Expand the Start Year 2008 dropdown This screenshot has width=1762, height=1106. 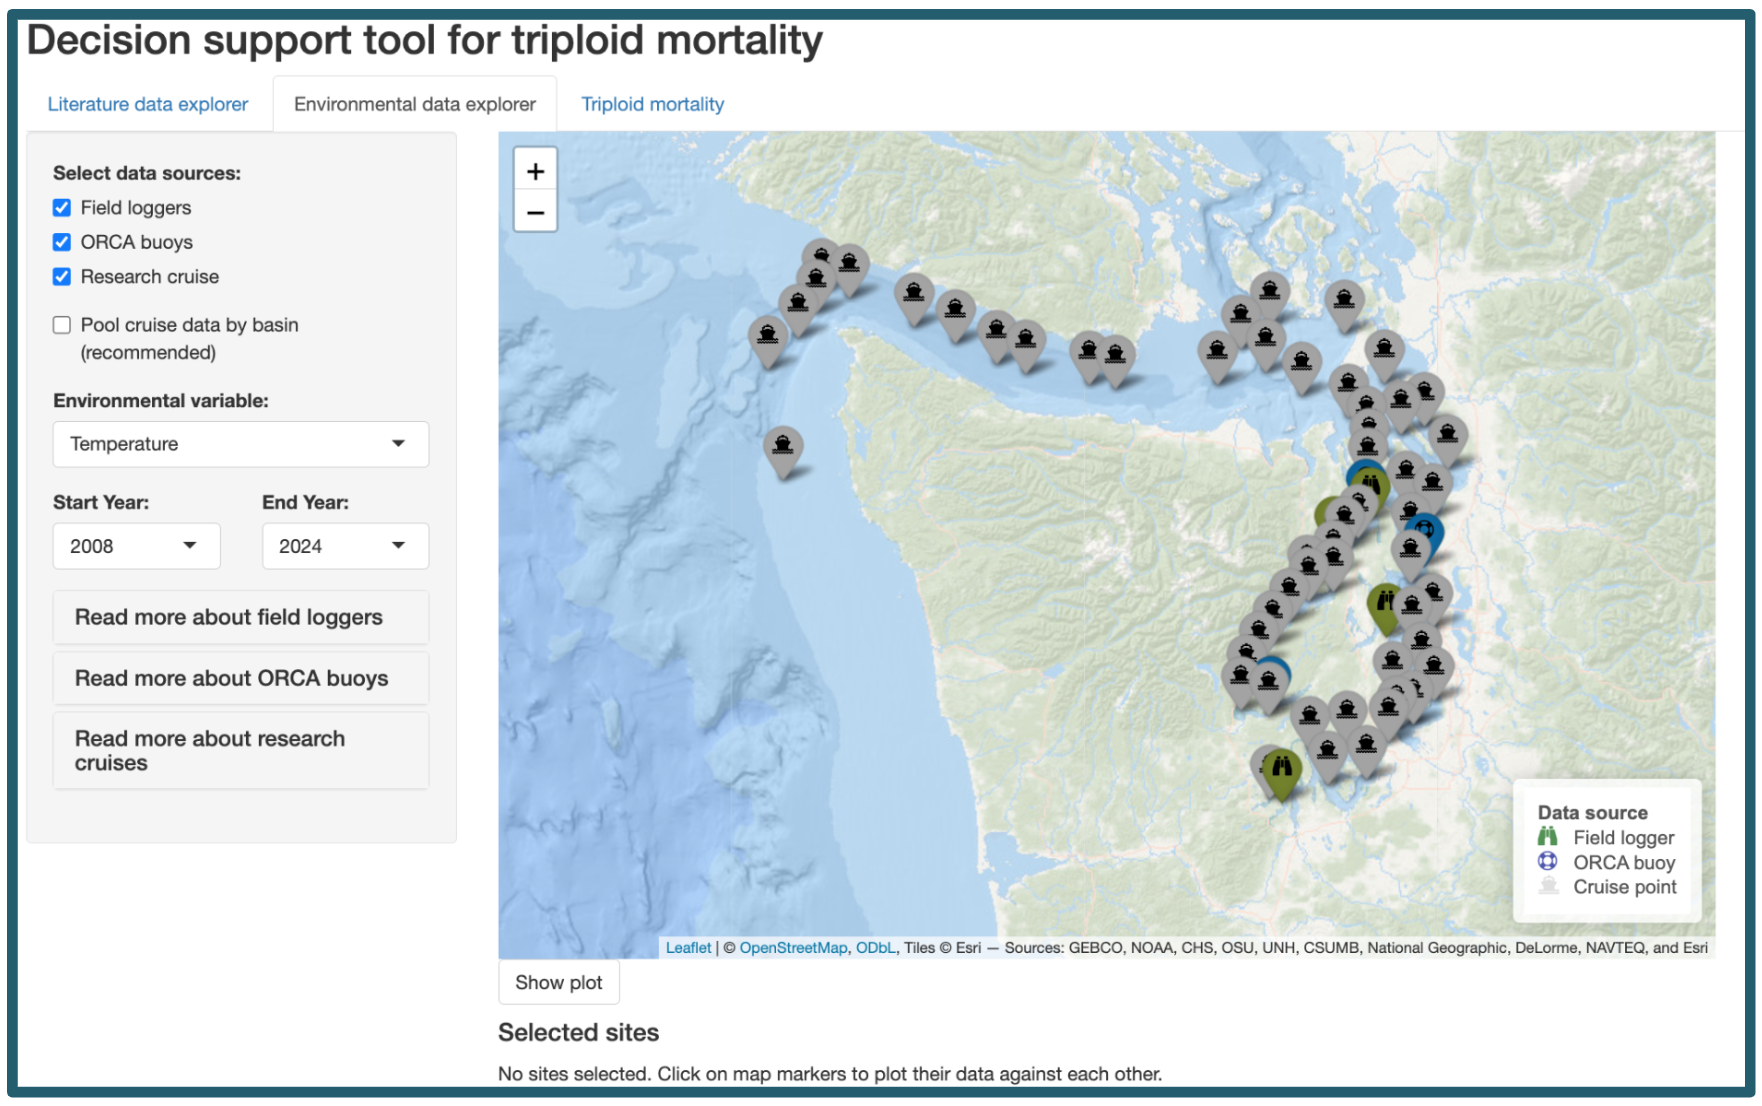pos(136,546)
